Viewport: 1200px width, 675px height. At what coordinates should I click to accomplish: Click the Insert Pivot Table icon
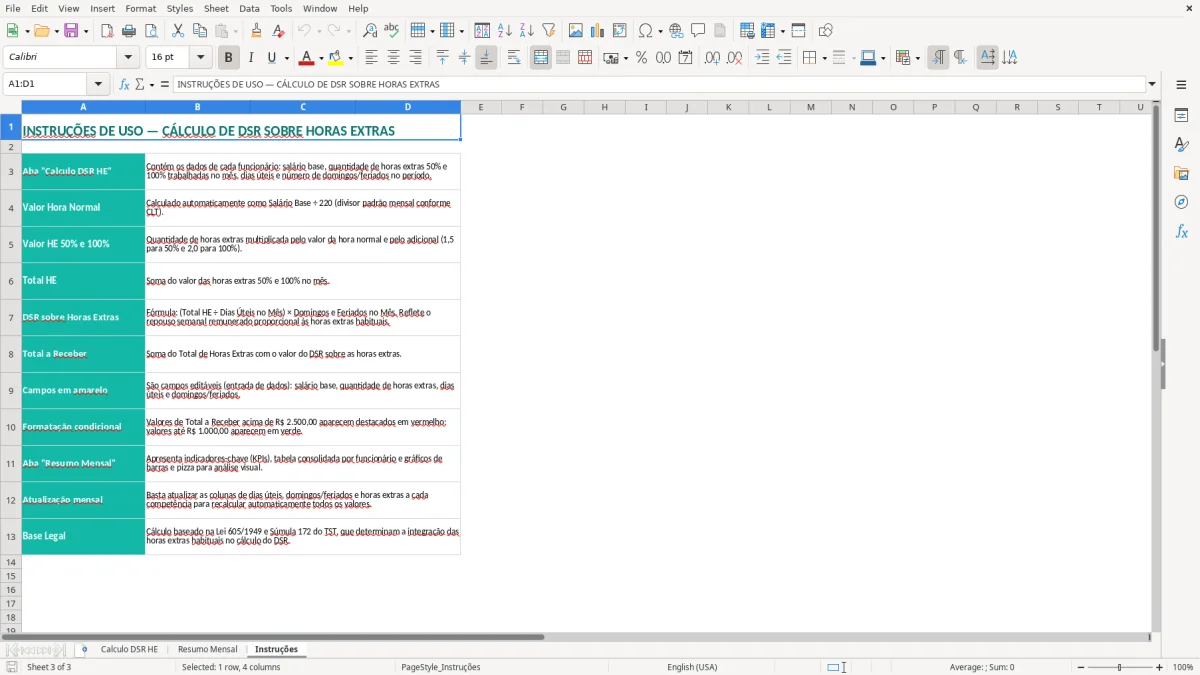click(619, 31)
